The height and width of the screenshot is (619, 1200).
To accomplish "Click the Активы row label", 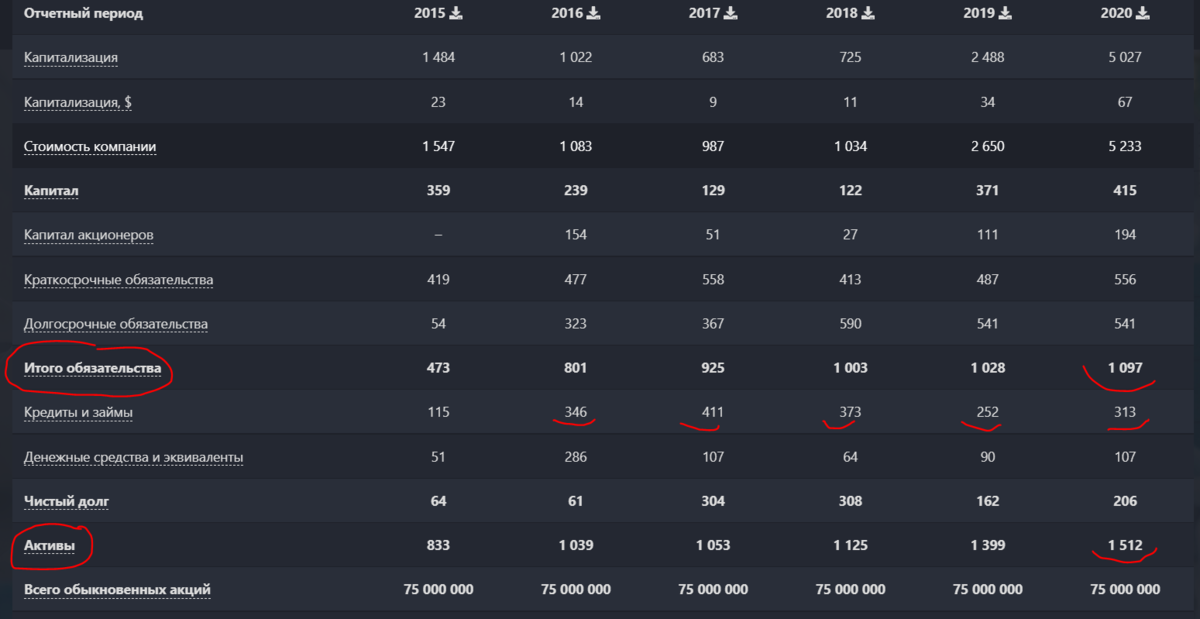I will 50,545.
